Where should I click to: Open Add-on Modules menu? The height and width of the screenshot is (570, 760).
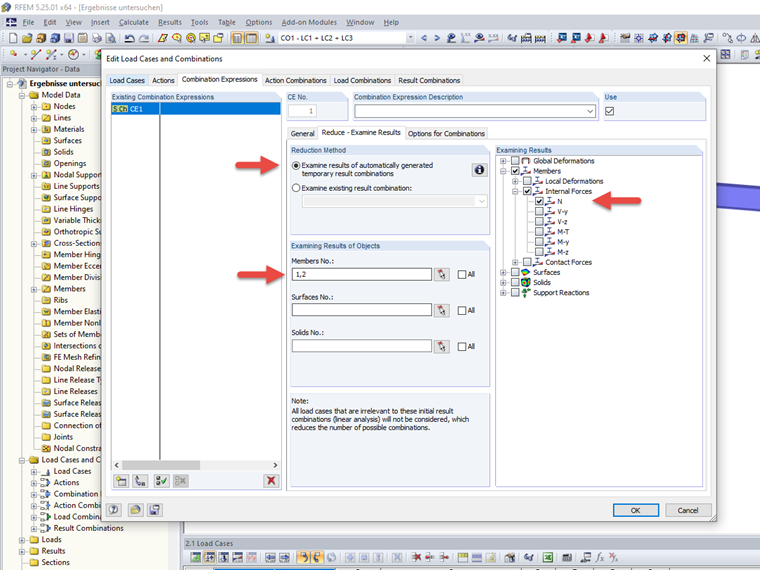click(309, 22)
